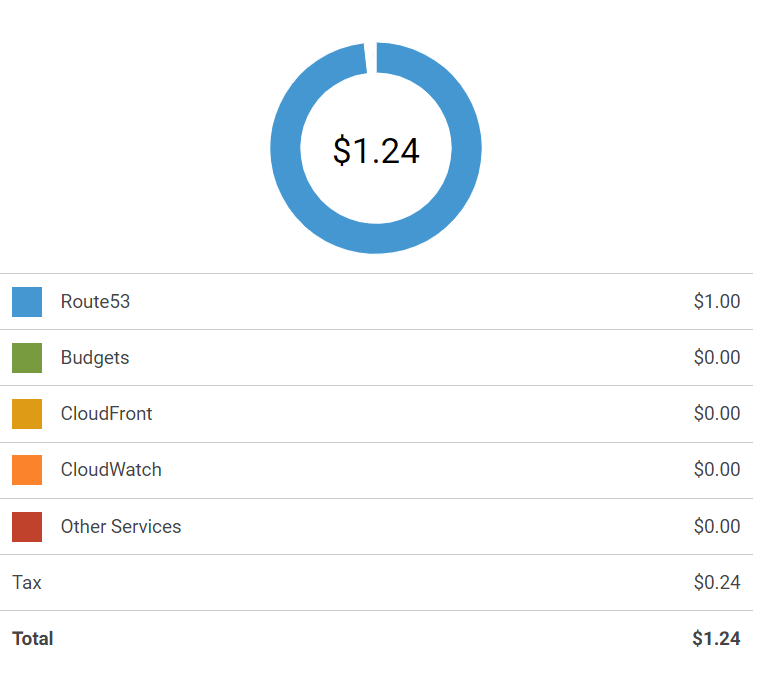Click the $0.24 tax amount
This screenshot has height=676, width=757.
716,583
